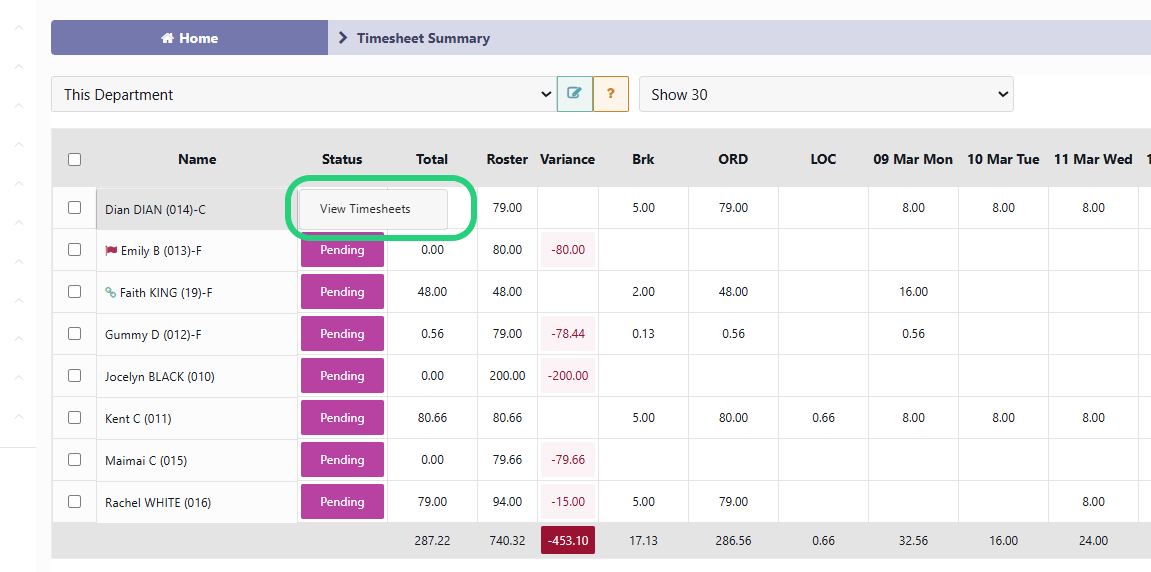This screenshot has height=572, width=1151.
Task: Click the 740.32 roster total
Action: point(507,540)
